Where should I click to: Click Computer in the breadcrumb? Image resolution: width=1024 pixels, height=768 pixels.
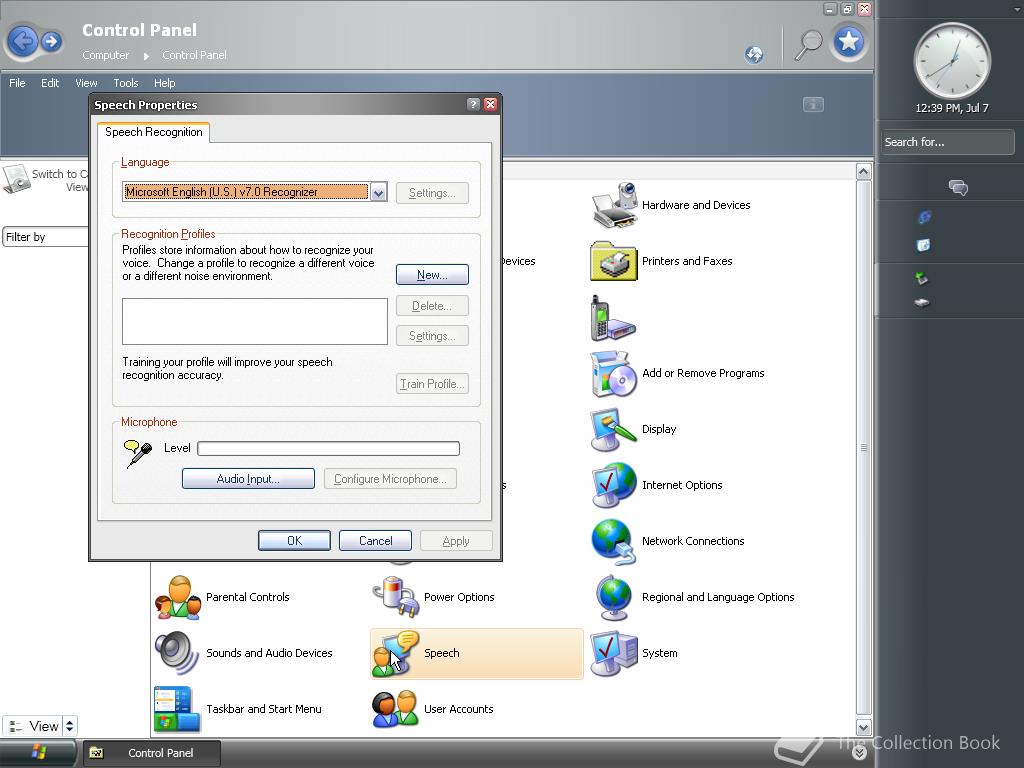[x=106, y=56]
